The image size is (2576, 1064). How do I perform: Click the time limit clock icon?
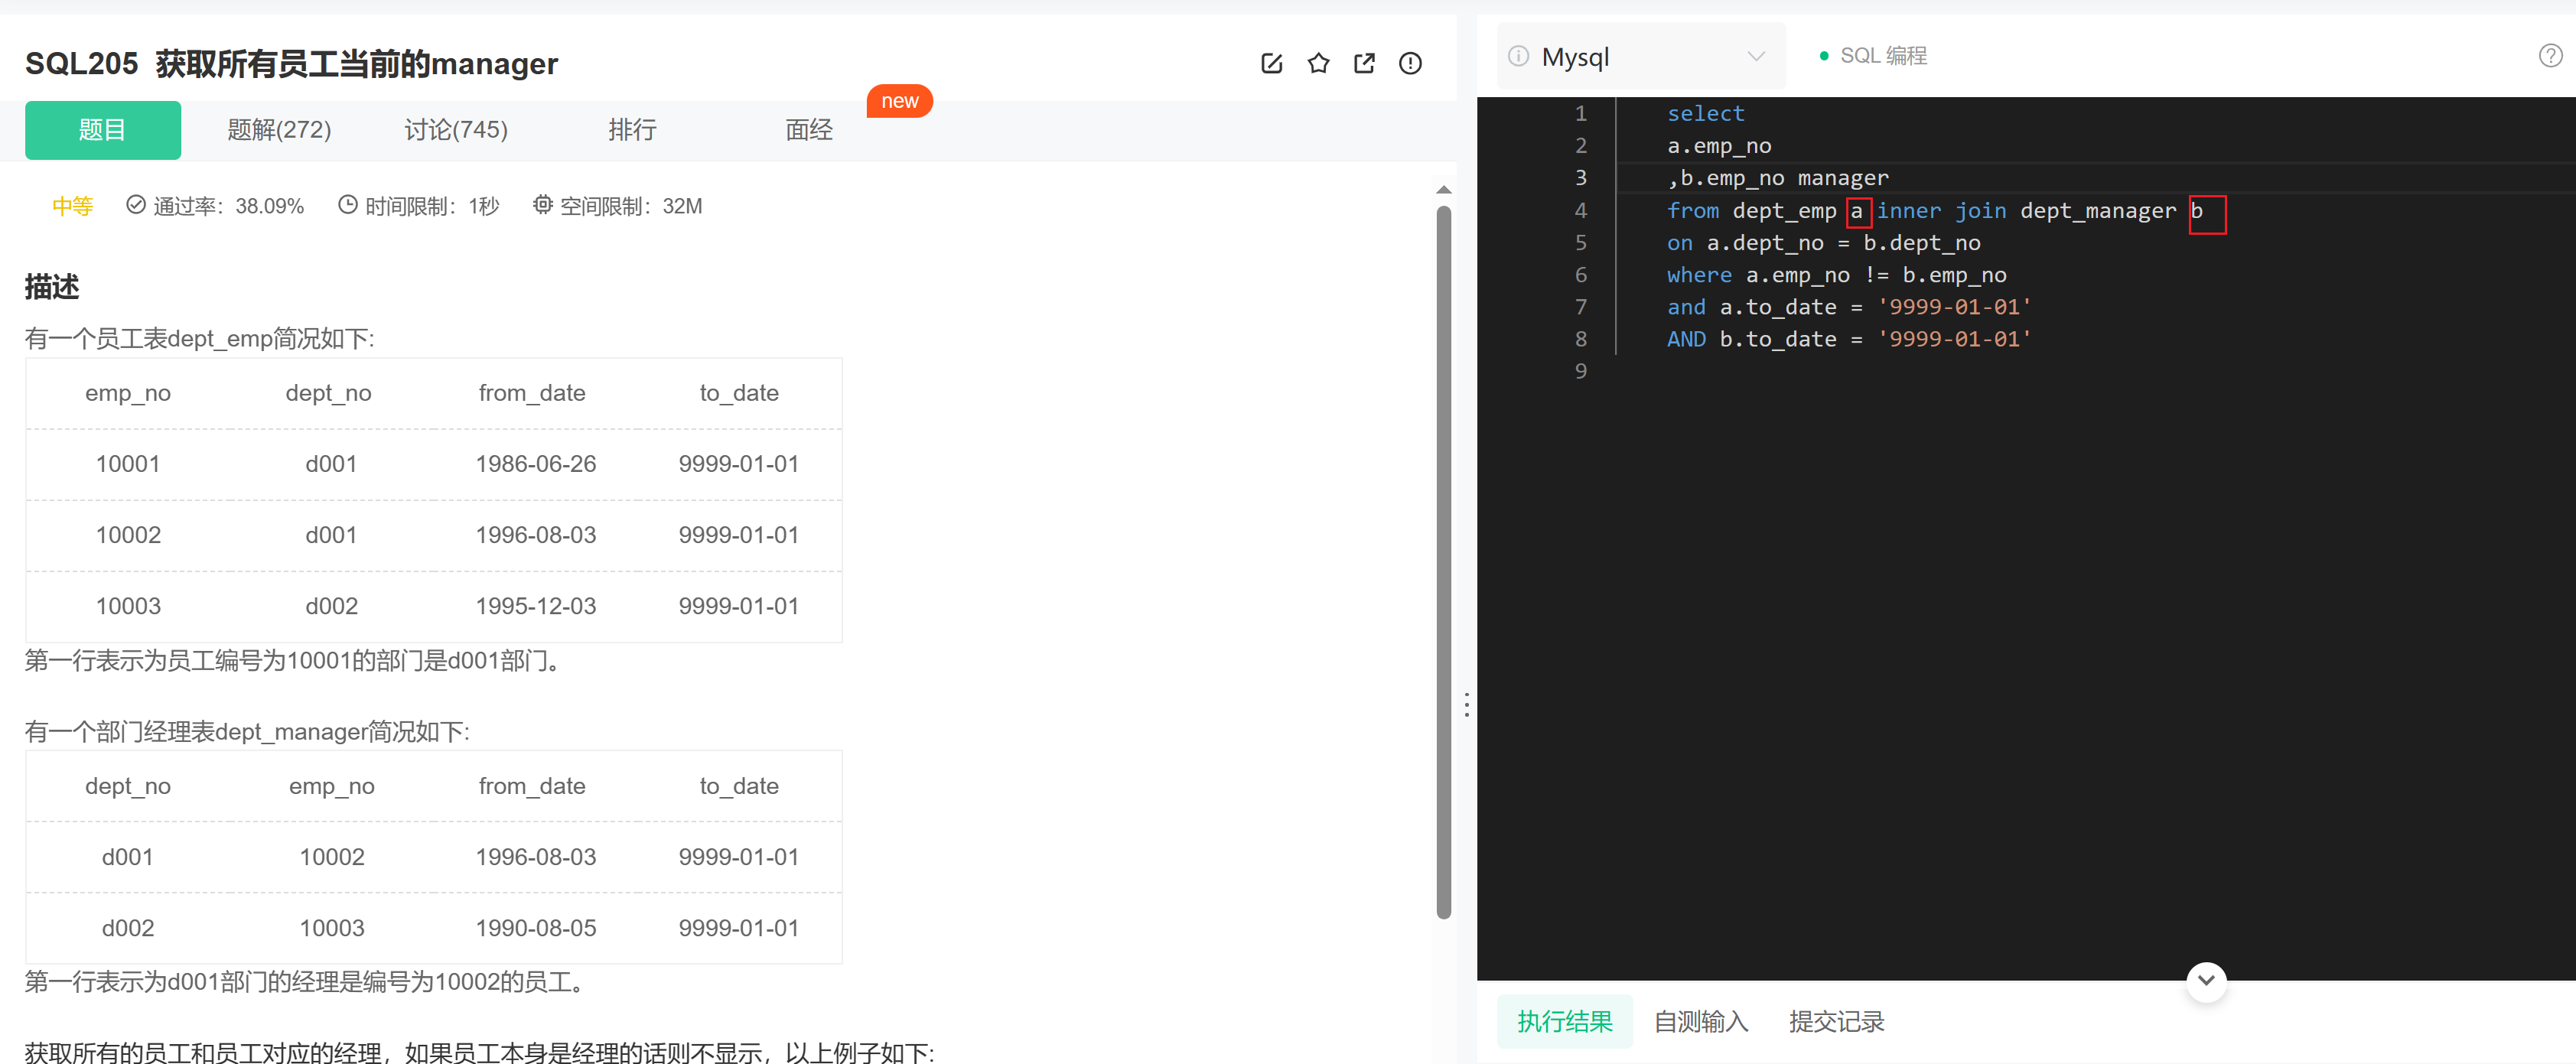(x=347, y=205)
